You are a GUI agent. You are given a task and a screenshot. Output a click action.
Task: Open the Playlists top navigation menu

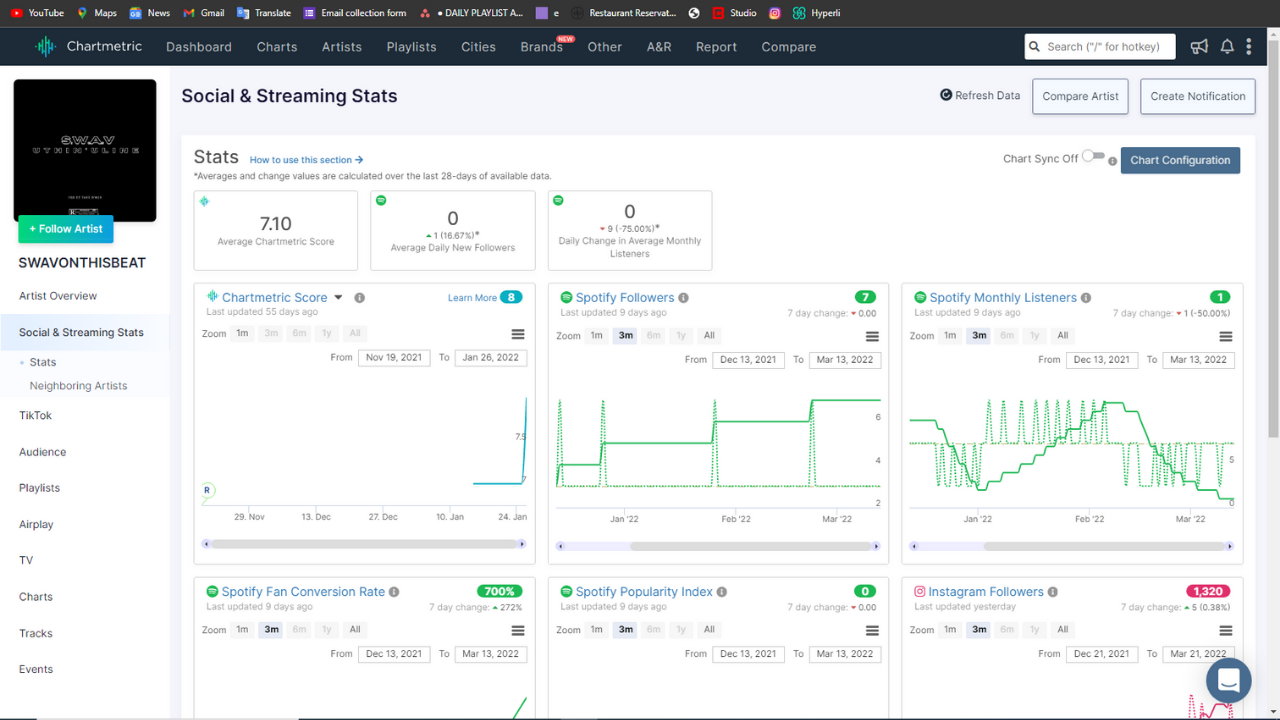411,47
